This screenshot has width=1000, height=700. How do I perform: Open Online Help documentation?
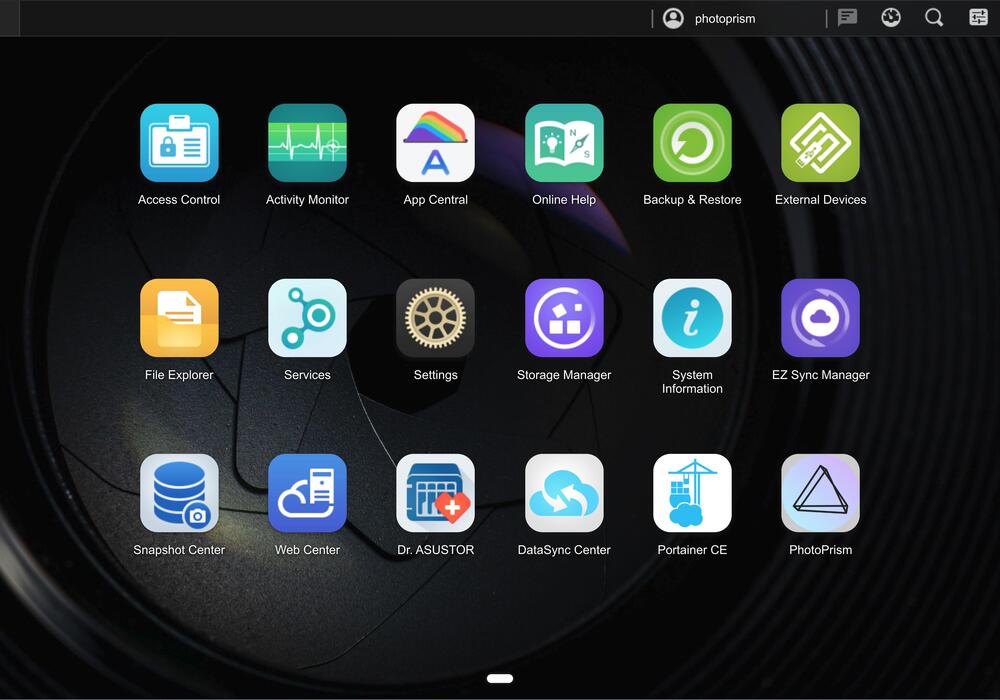(x=563, y=142)
